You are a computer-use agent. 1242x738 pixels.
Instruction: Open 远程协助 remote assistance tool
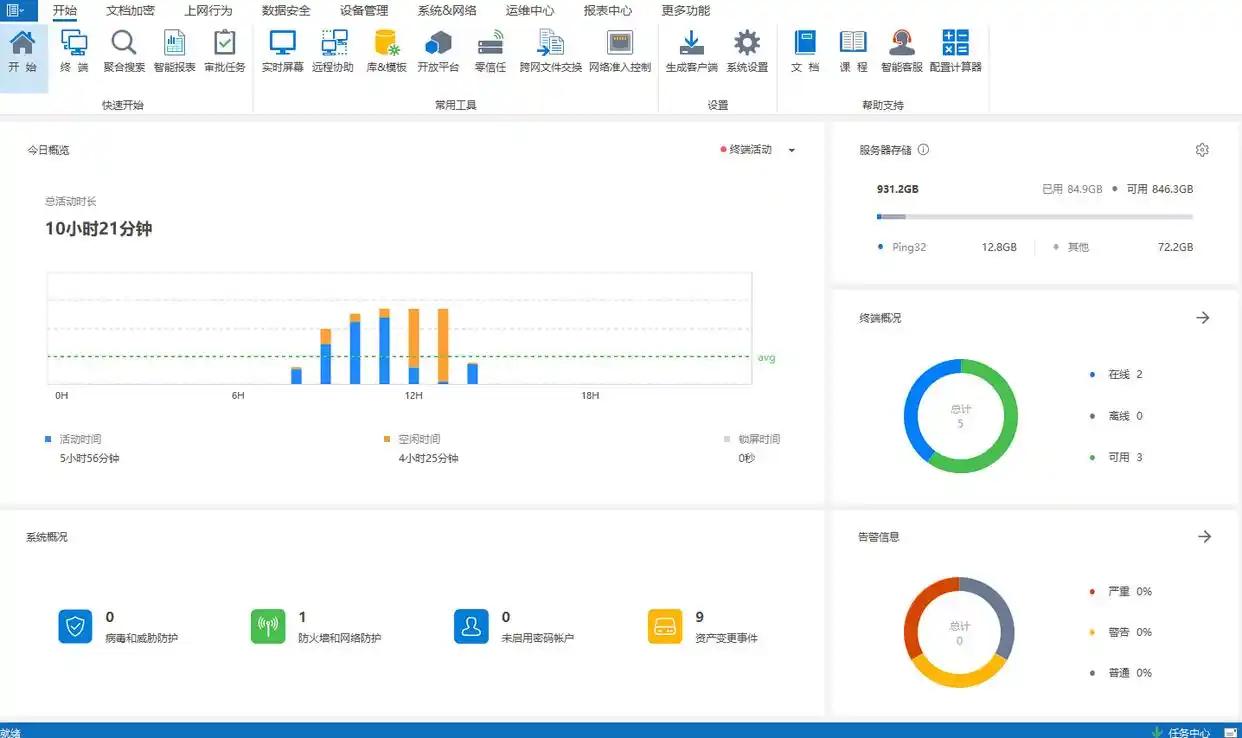tap(333, 50)
